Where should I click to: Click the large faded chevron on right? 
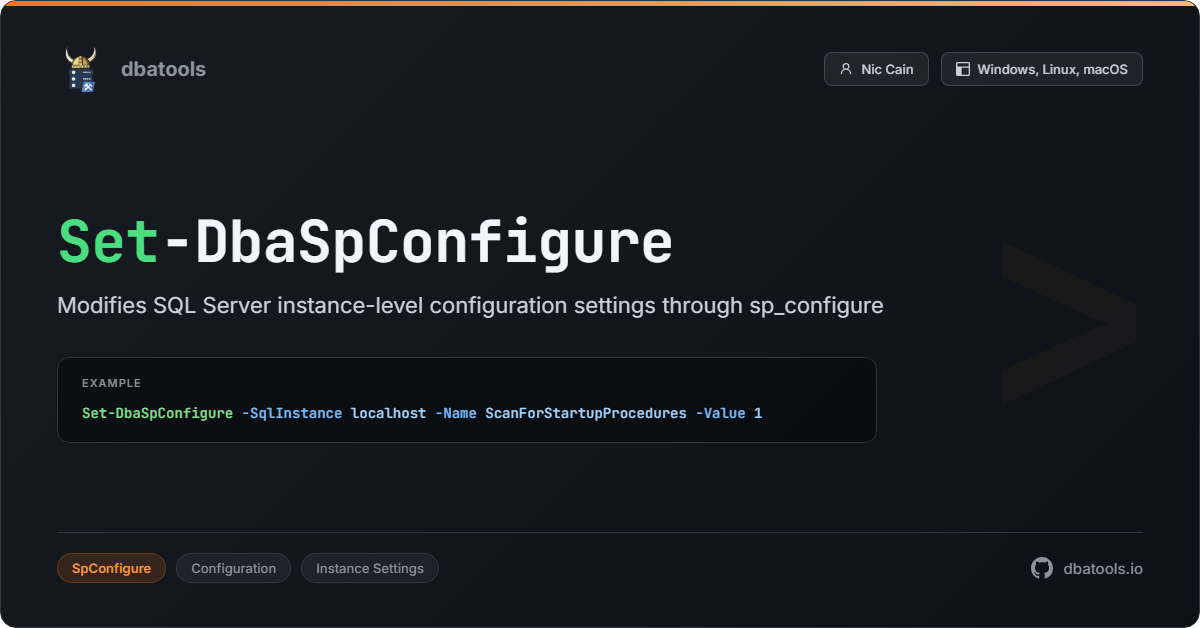pyautogui.click(x=1068, y=323)
